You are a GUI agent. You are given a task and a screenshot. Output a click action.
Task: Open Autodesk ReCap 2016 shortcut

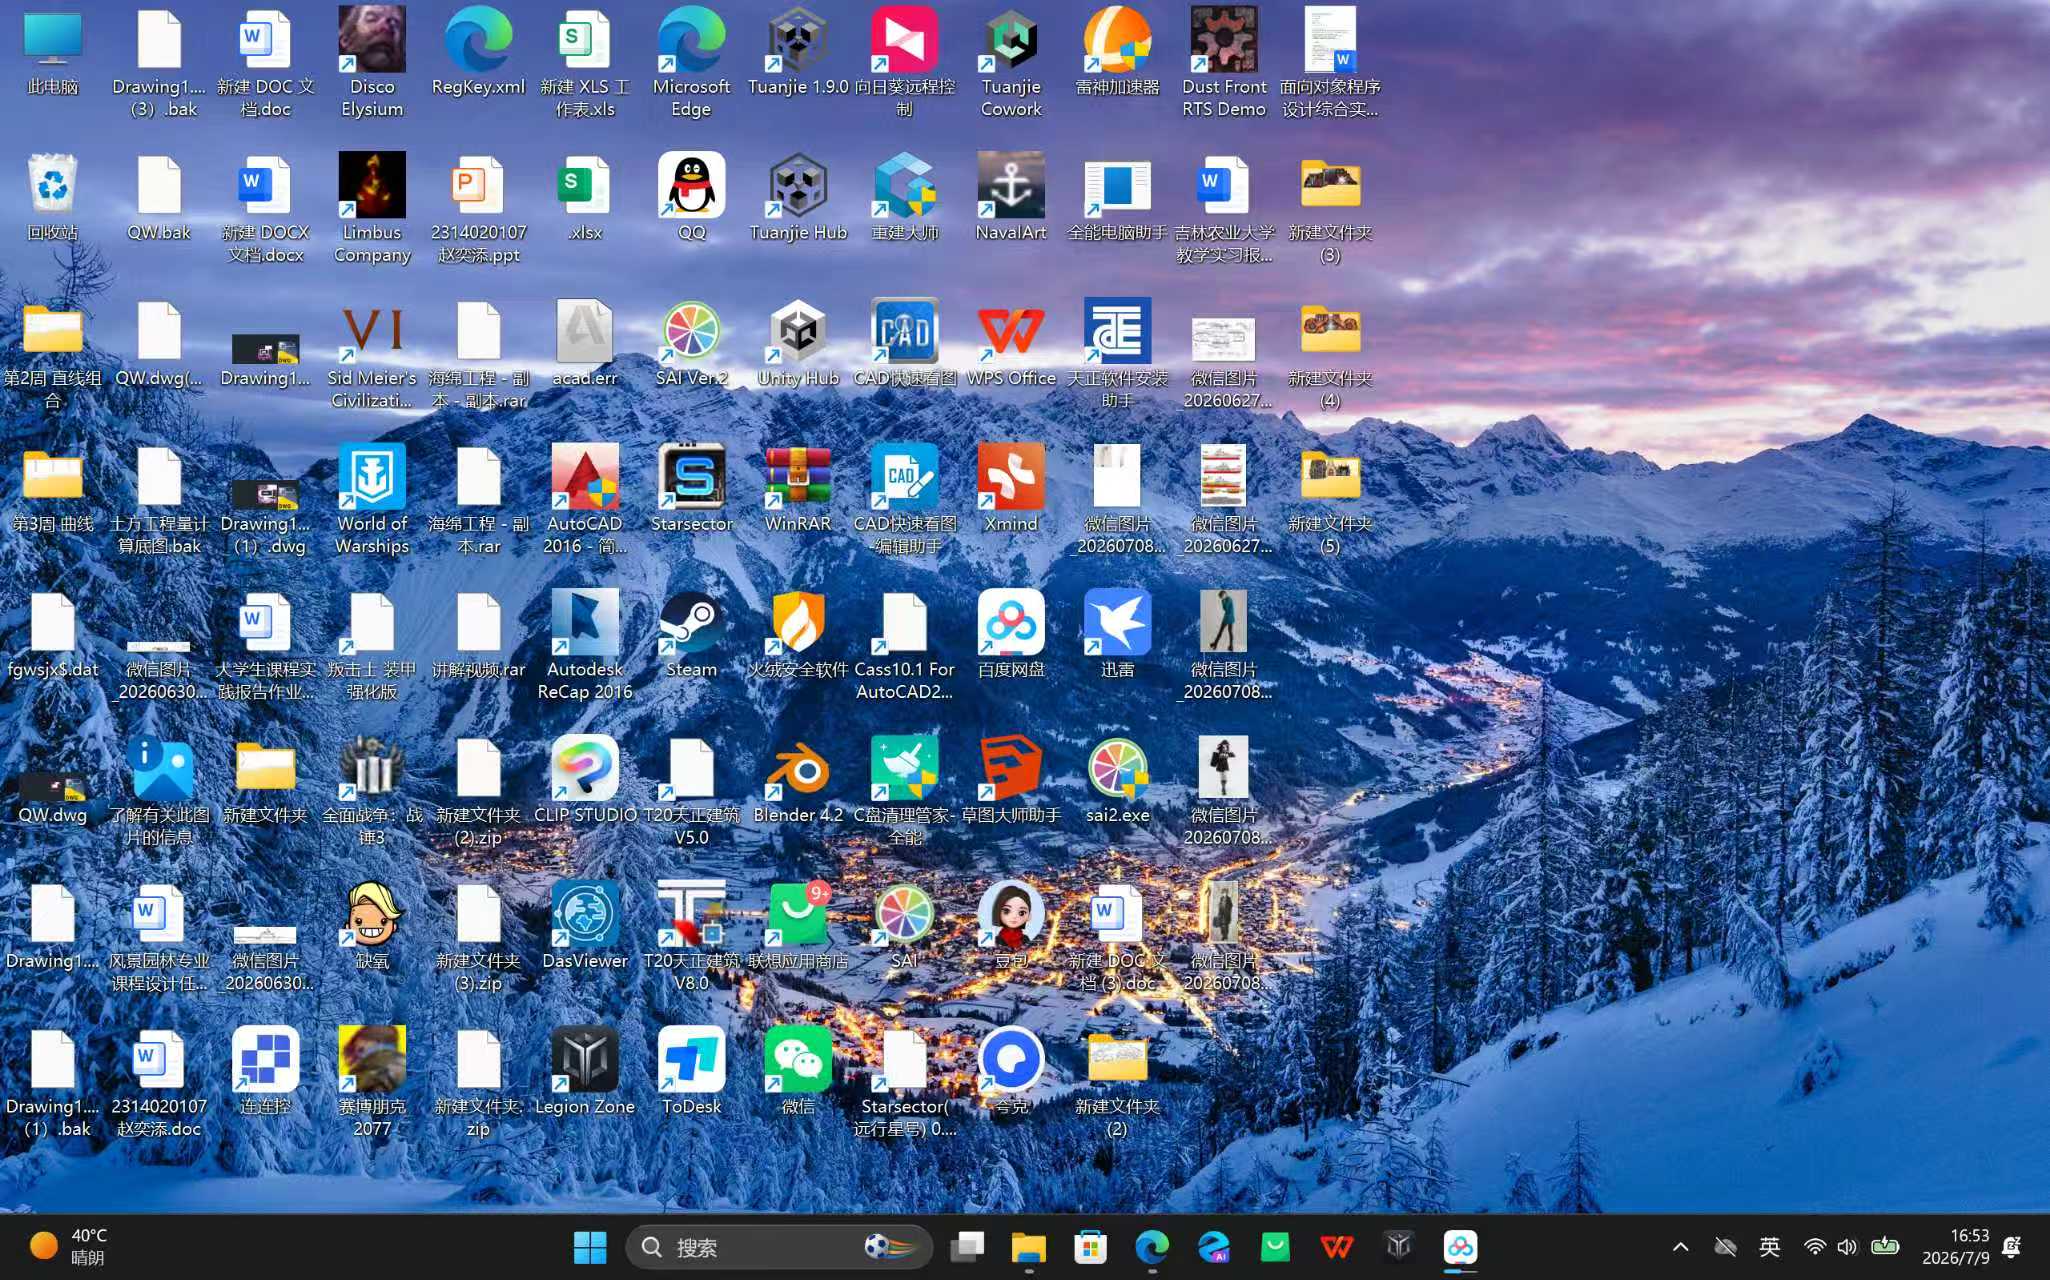pyautogui.click(x=585, y=644)
